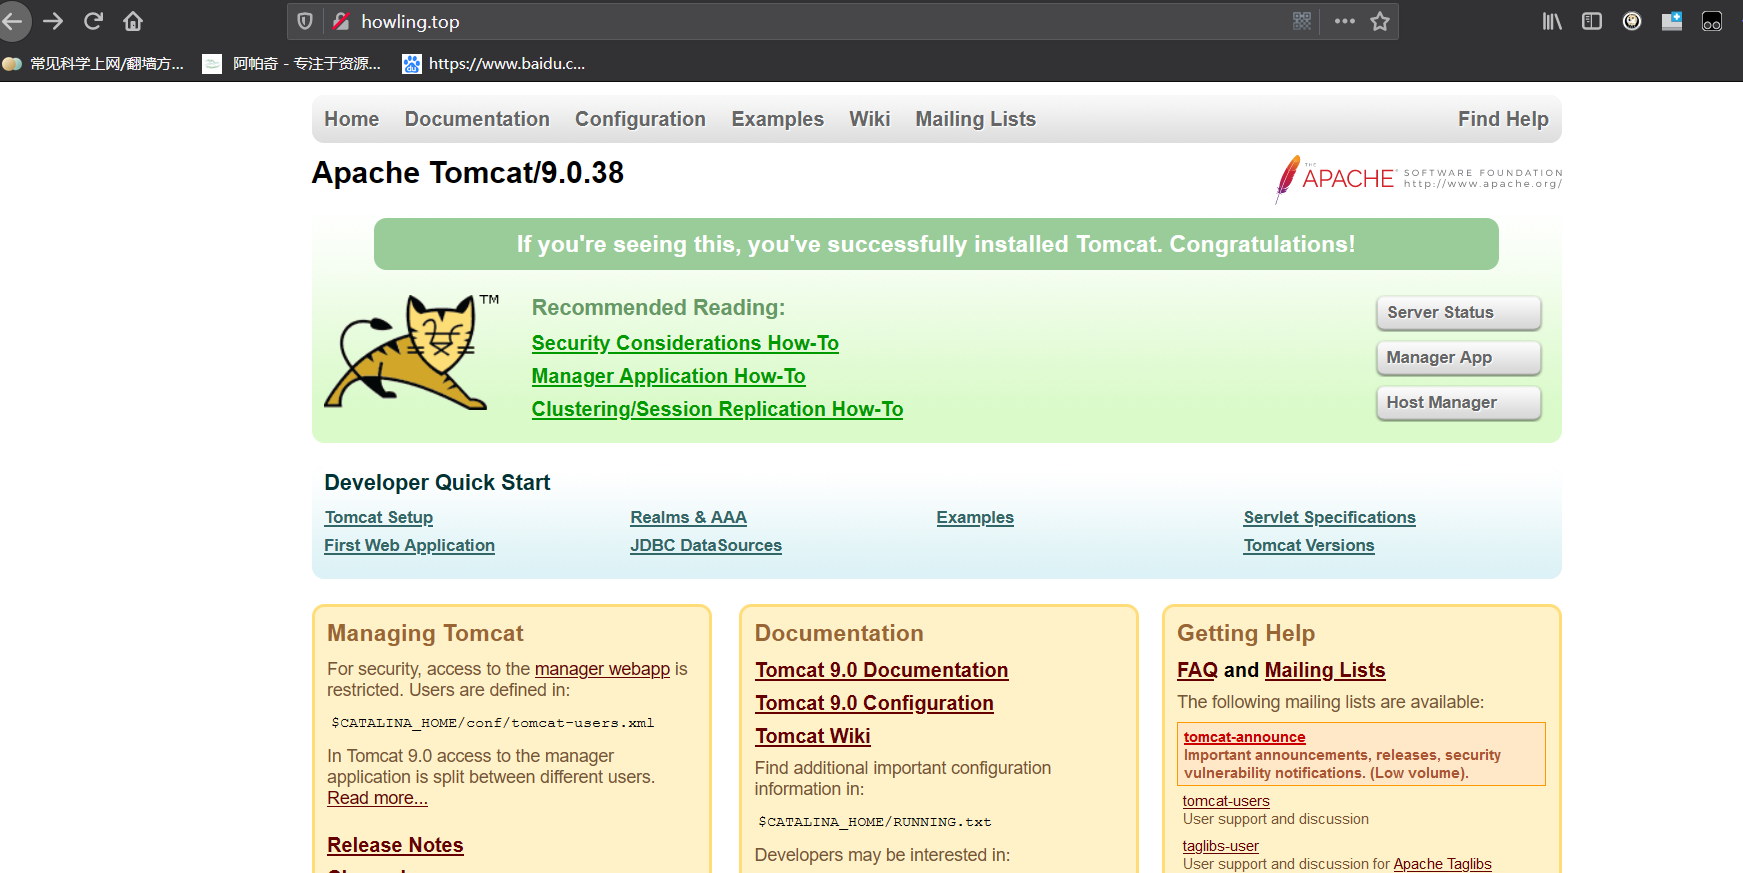This screenshot has height=873, width=1743.
Task: Open Examples link in Developer Quick Start
Action: click(975, 517)
